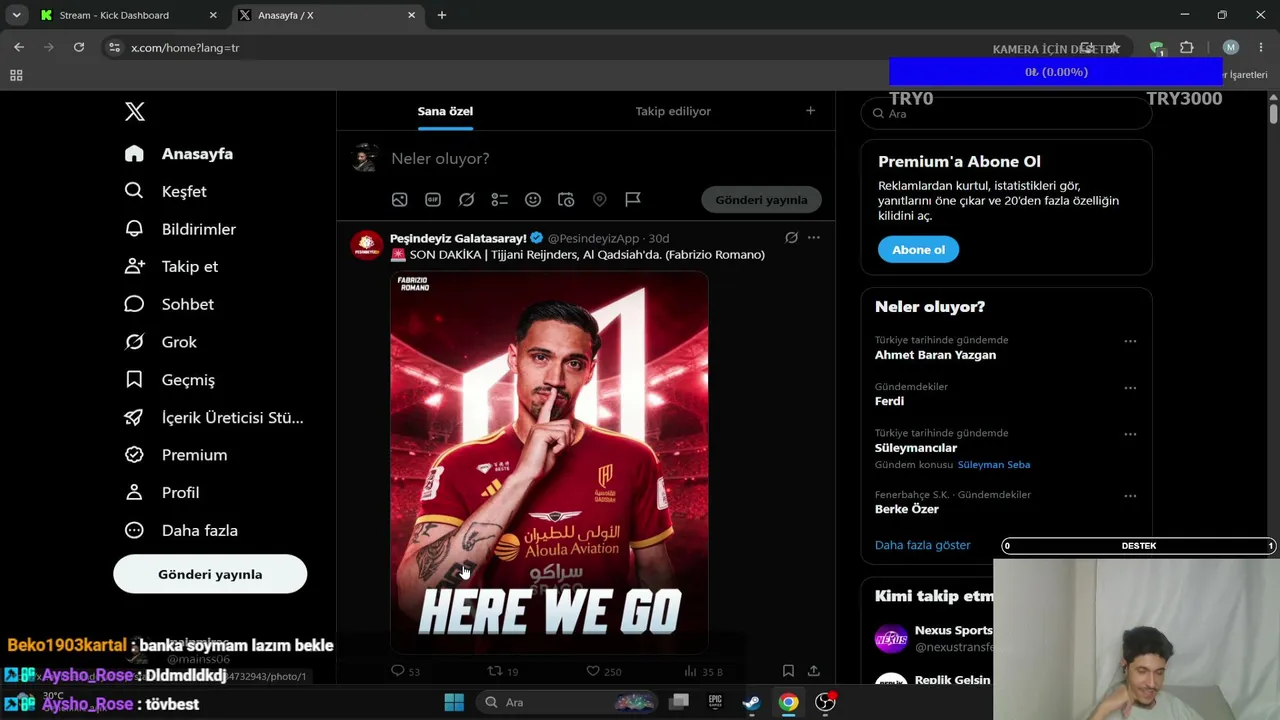Open the Süleyman Seba topic link
Image resolution: width=1280 pixels, height=720 pixels.
994,464
